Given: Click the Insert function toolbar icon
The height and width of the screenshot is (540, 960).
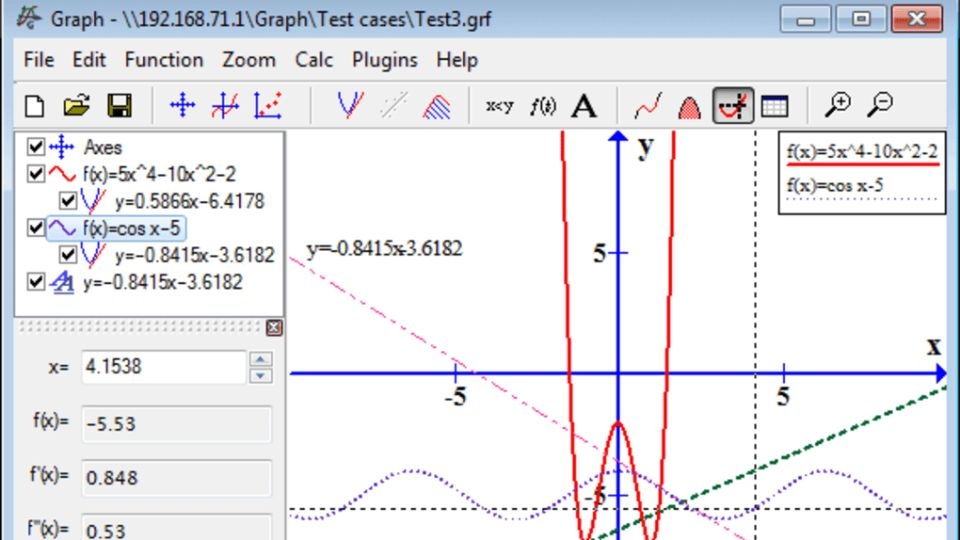Looking at the screenshot, I should [225, 106].
